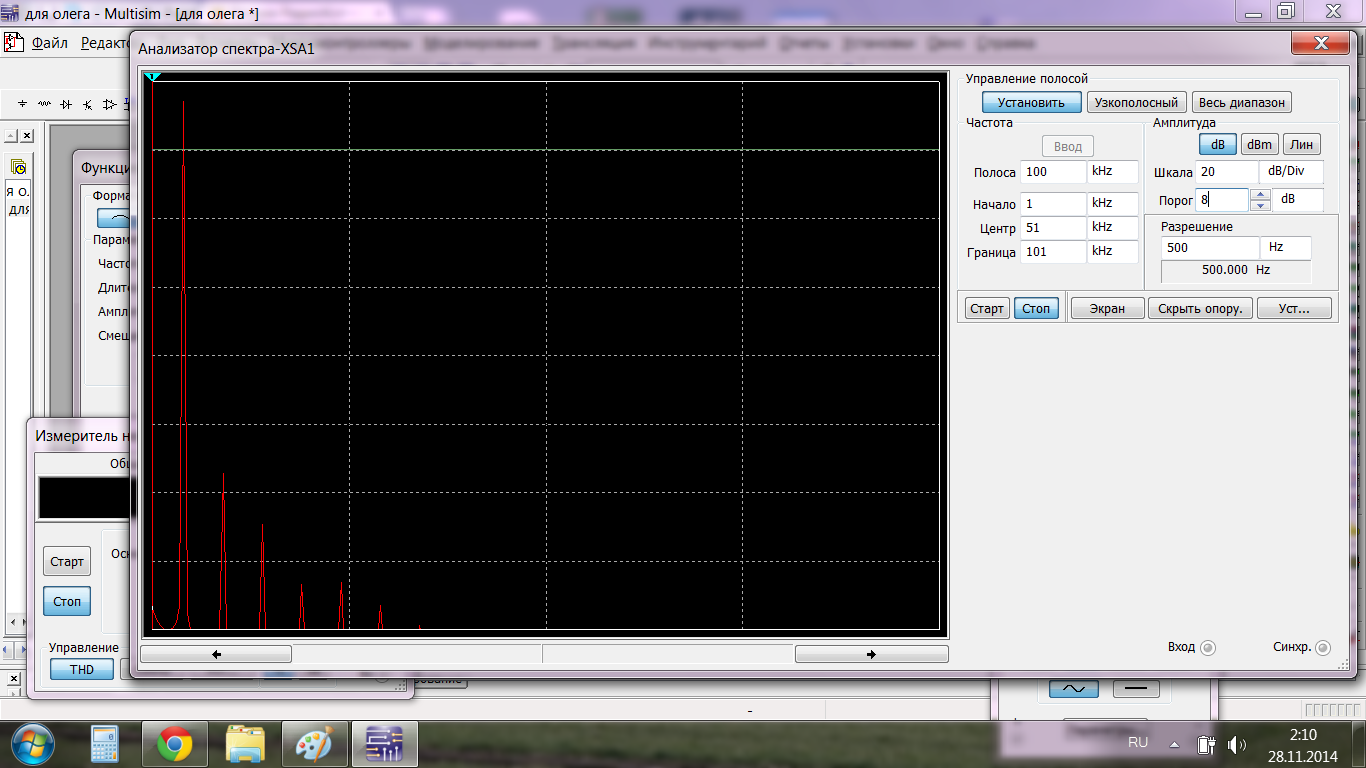Click the design toolbox up-arrow button
The image size is (1366, 768).
tap(11, 135)
